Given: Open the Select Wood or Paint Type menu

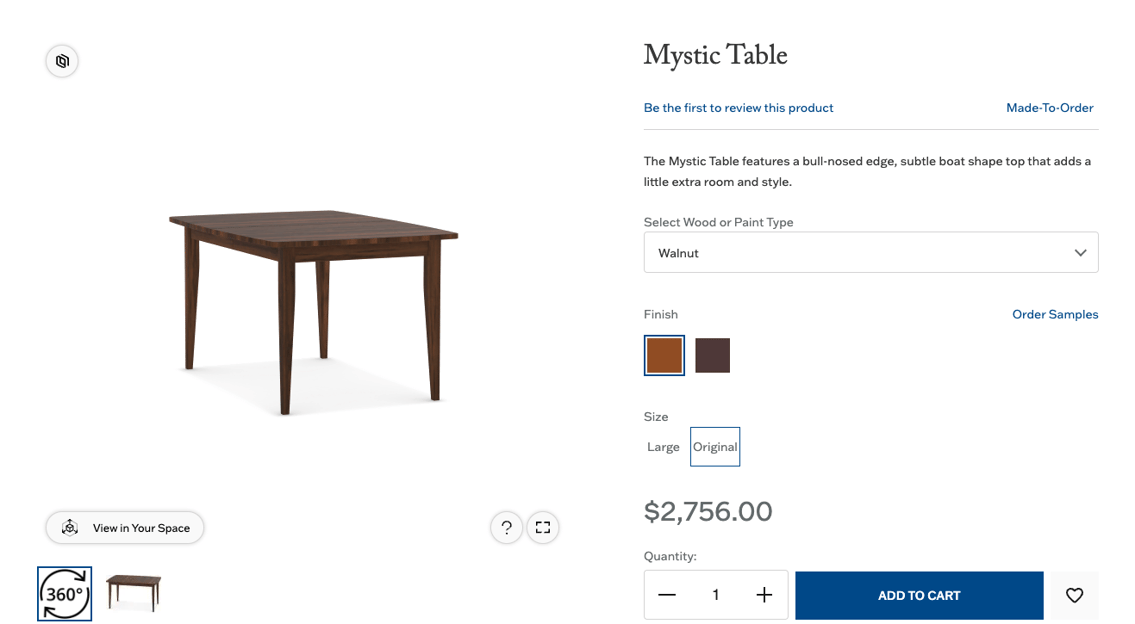Looking at the screenshot, I should point(870,252).
